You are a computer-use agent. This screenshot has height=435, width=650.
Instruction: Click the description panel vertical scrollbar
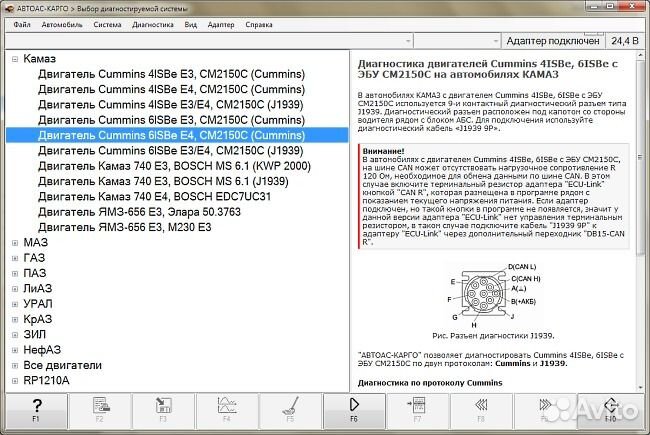641,220
